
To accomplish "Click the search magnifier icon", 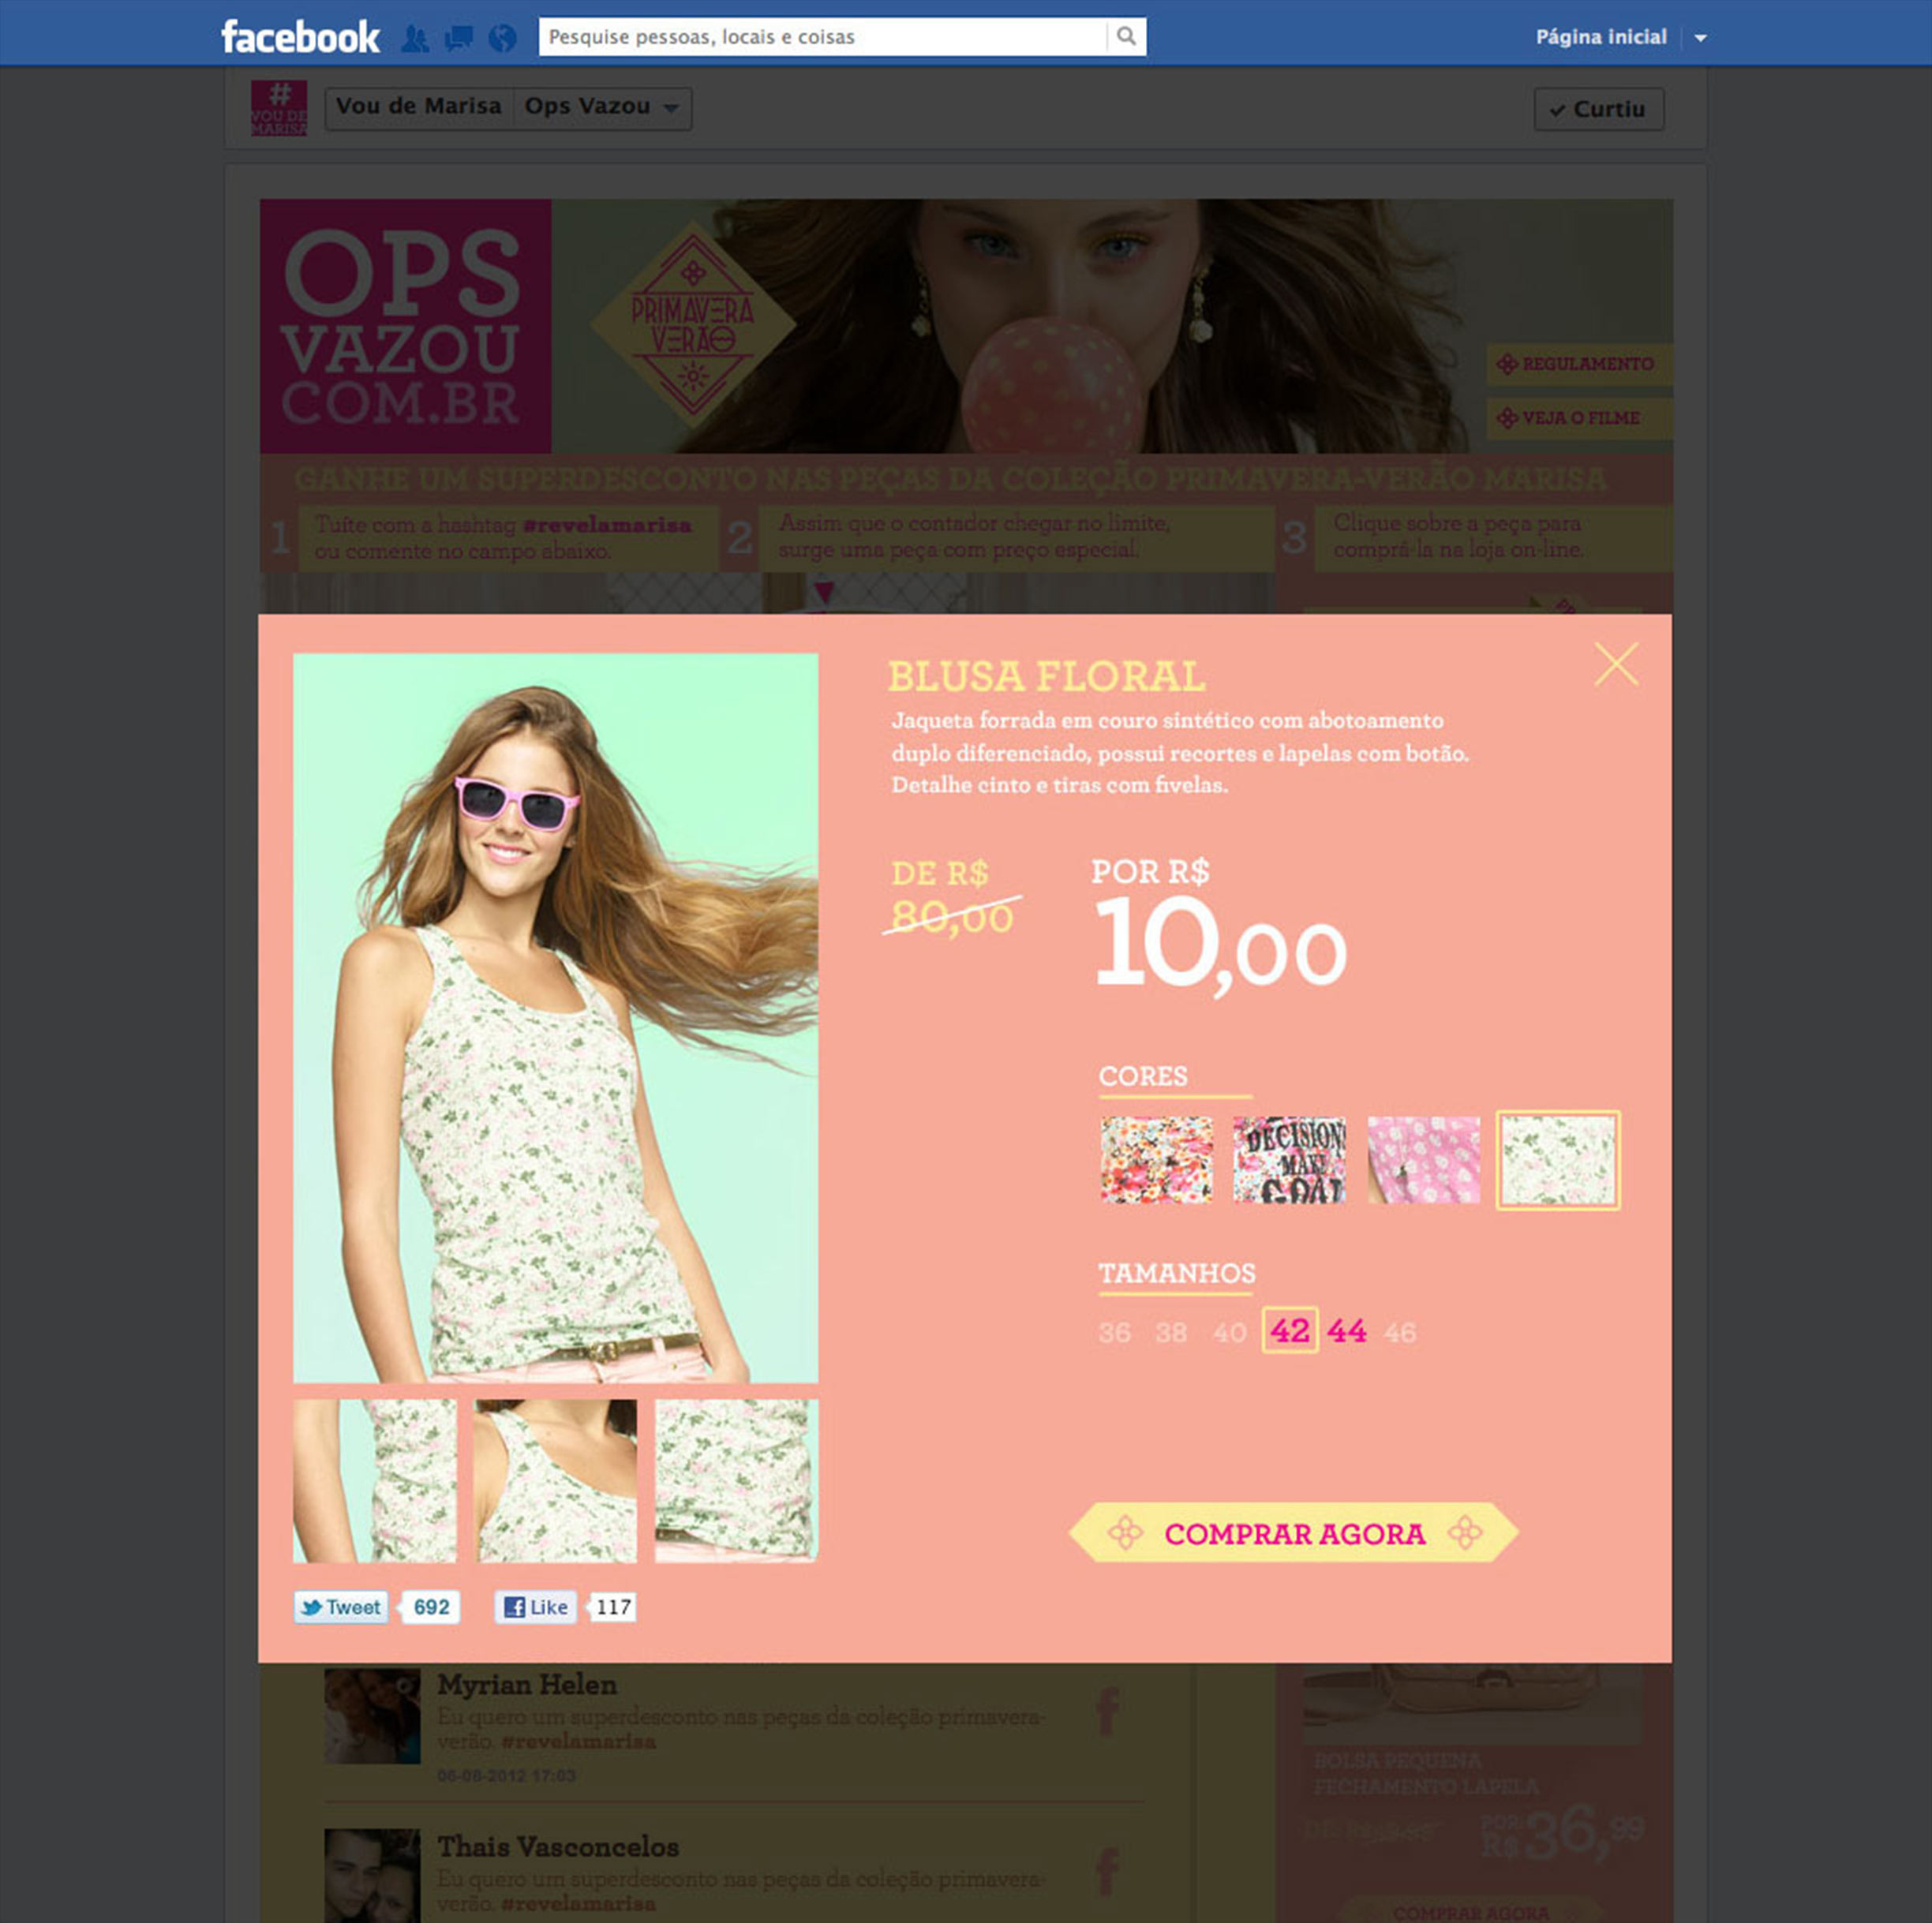I will tap(1126, 37).
